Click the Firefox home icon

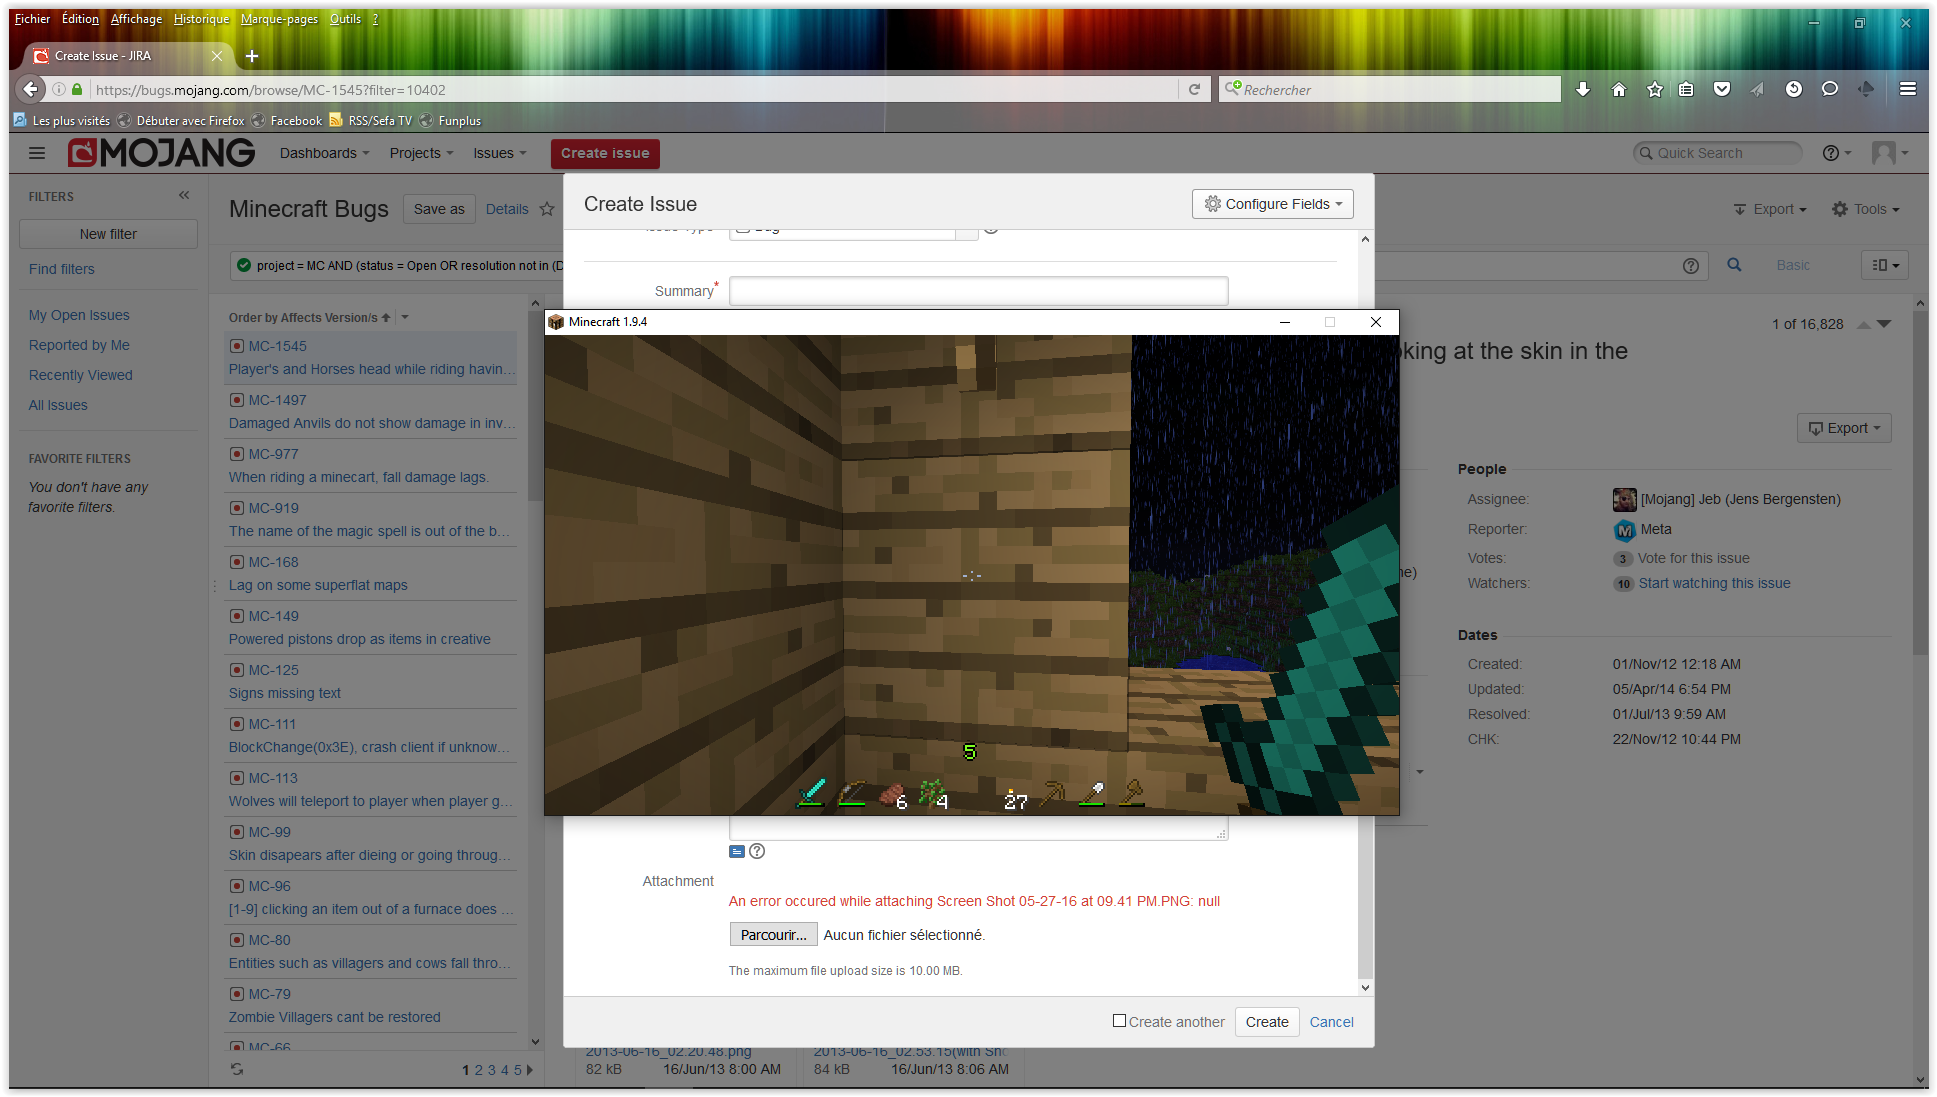coord(1619,90)
